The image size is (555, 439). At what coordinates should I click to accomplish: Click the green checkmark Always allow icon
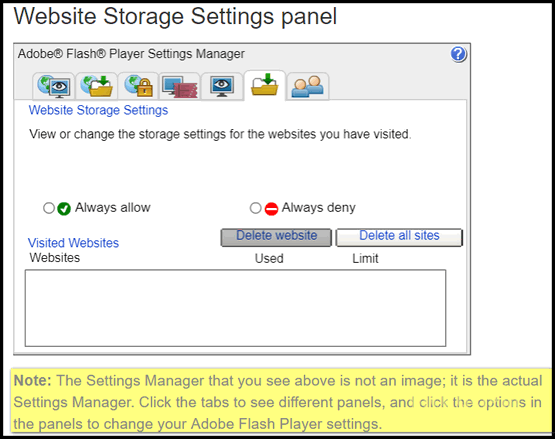coord(64,209)
